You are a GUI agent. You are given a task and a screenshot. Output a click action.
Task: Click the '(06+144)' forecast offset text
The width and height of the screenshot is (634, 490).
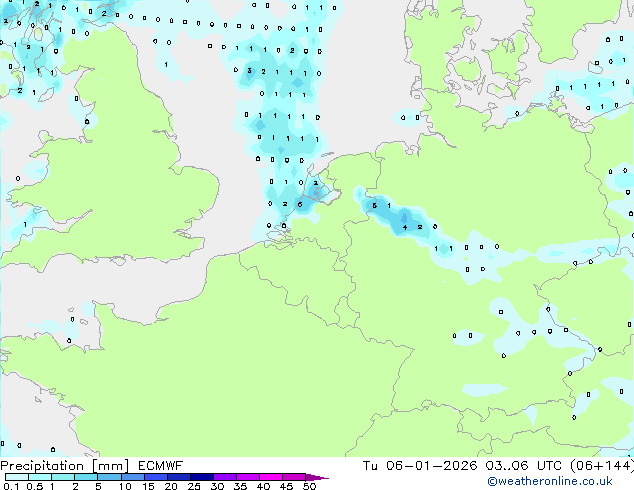pos(602,466)
